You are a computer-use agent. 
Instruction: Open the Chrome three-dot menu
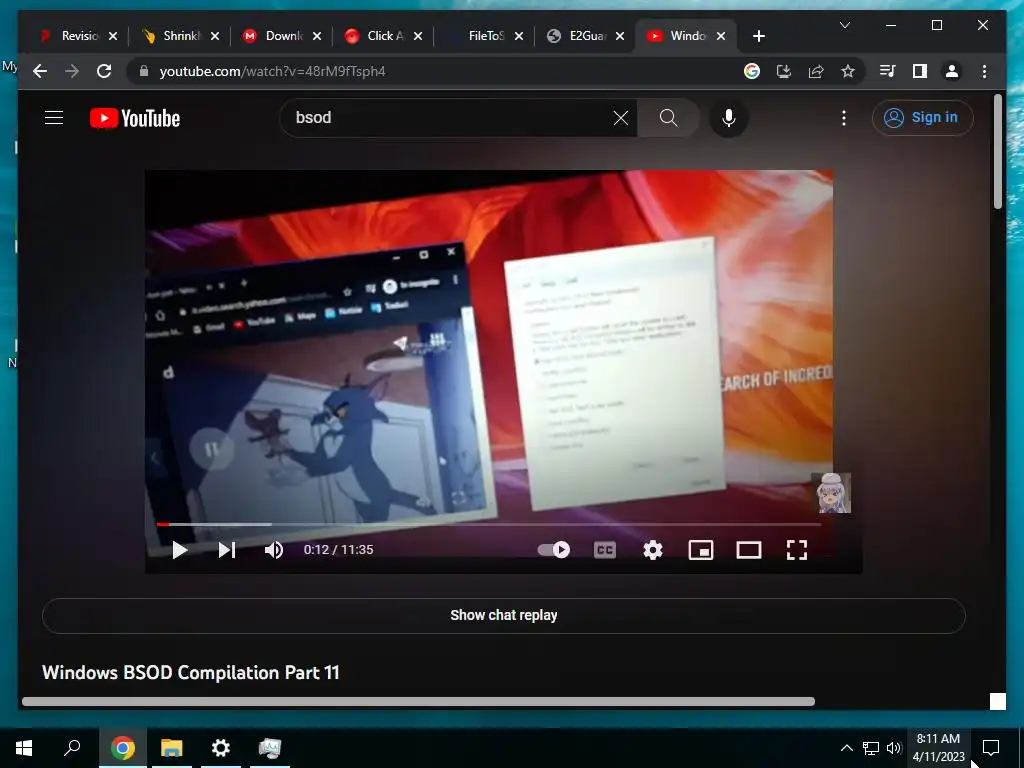(x=984, y=71)
